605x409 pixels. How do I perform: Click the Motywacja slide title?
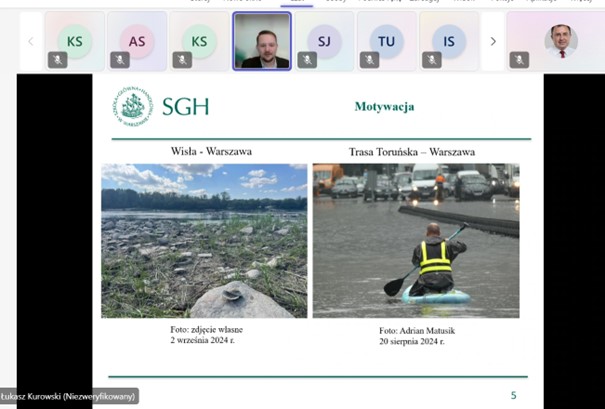[384, 107]
